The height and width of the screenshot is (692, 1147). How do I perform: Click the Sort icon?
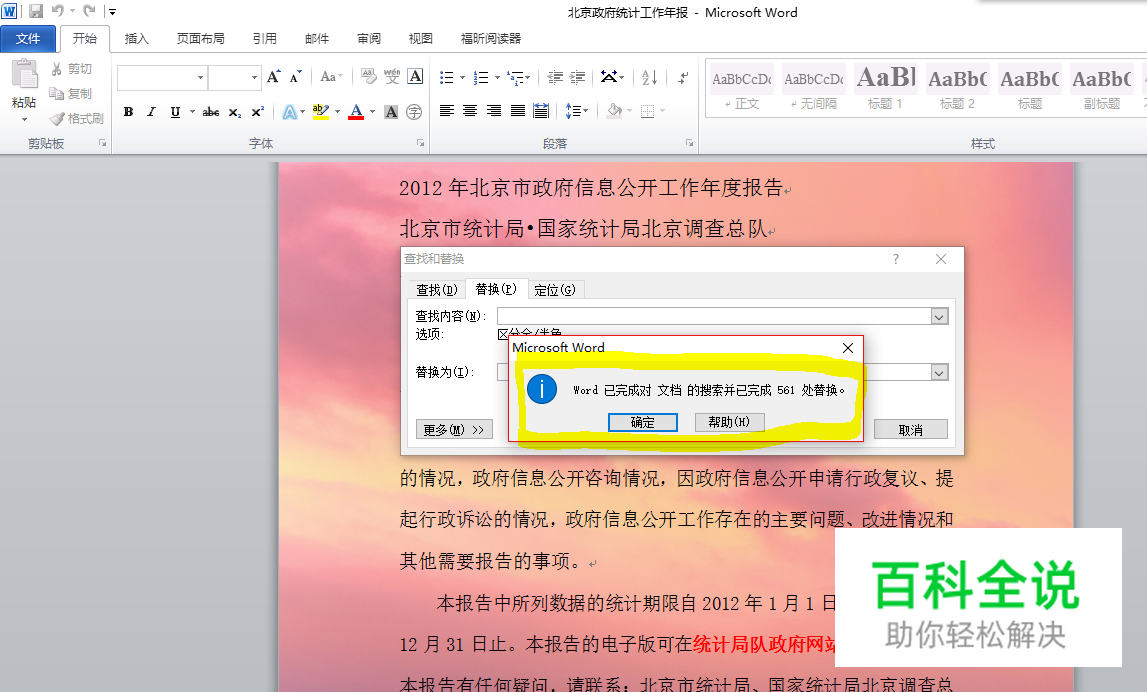(x=649, y=77)
